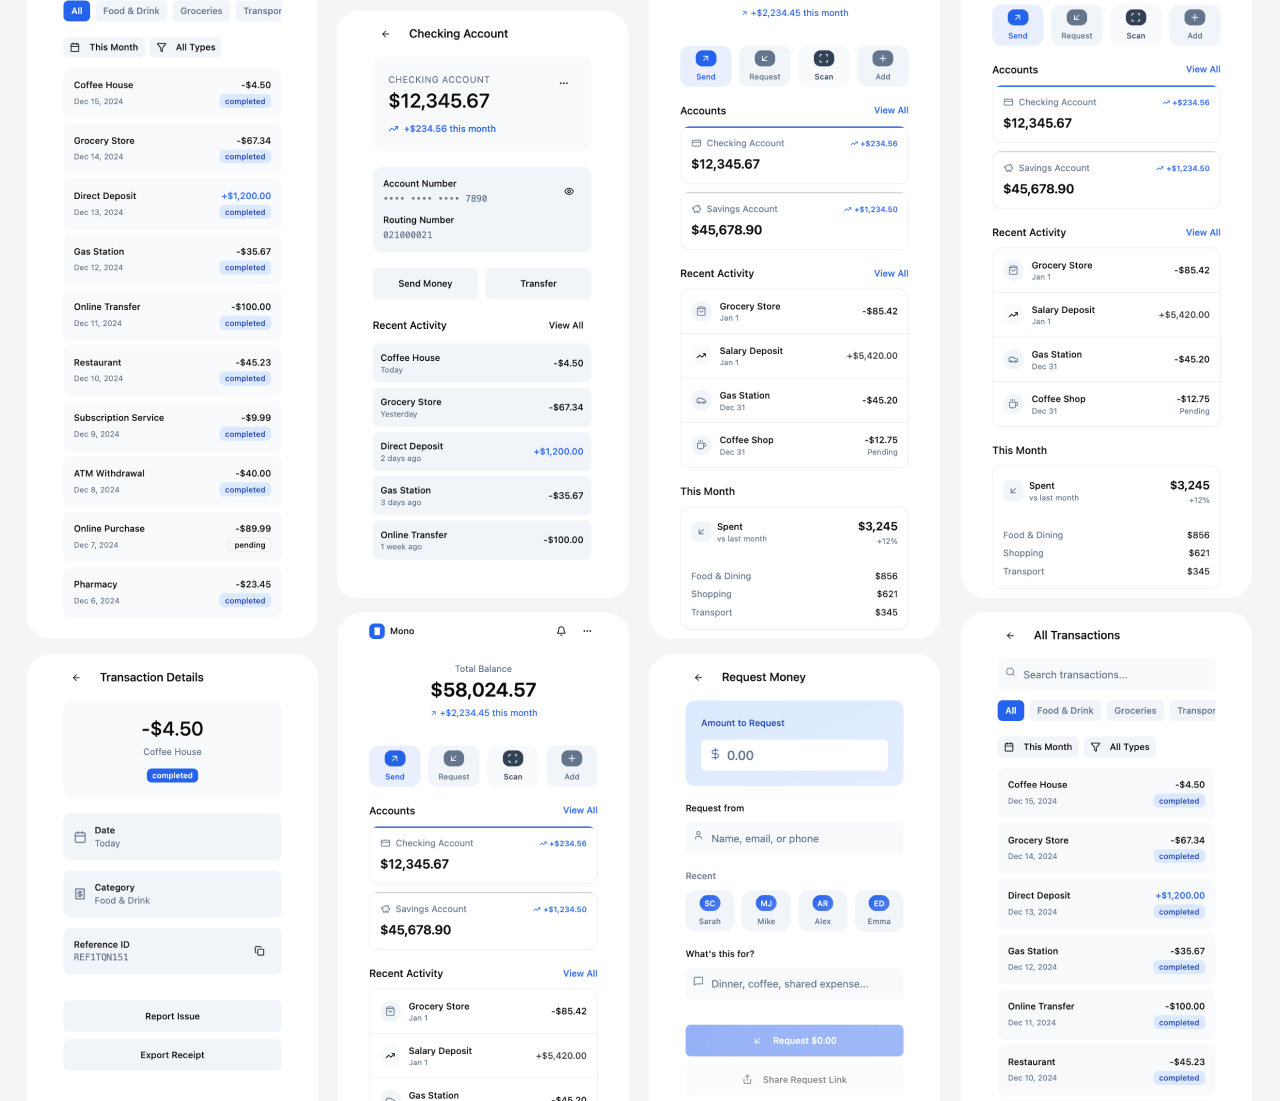This screenshot has height=1101, width=1280.
Task: Click the category icon beside Food & Drink
Action: [80, 894]
